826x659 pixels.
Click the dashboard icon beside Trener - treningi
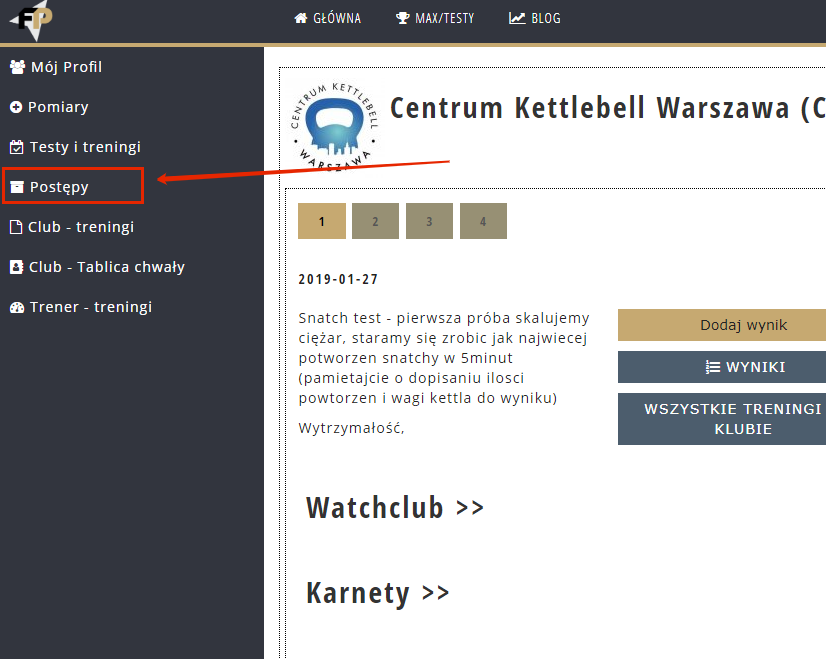[x=16, y=307]
